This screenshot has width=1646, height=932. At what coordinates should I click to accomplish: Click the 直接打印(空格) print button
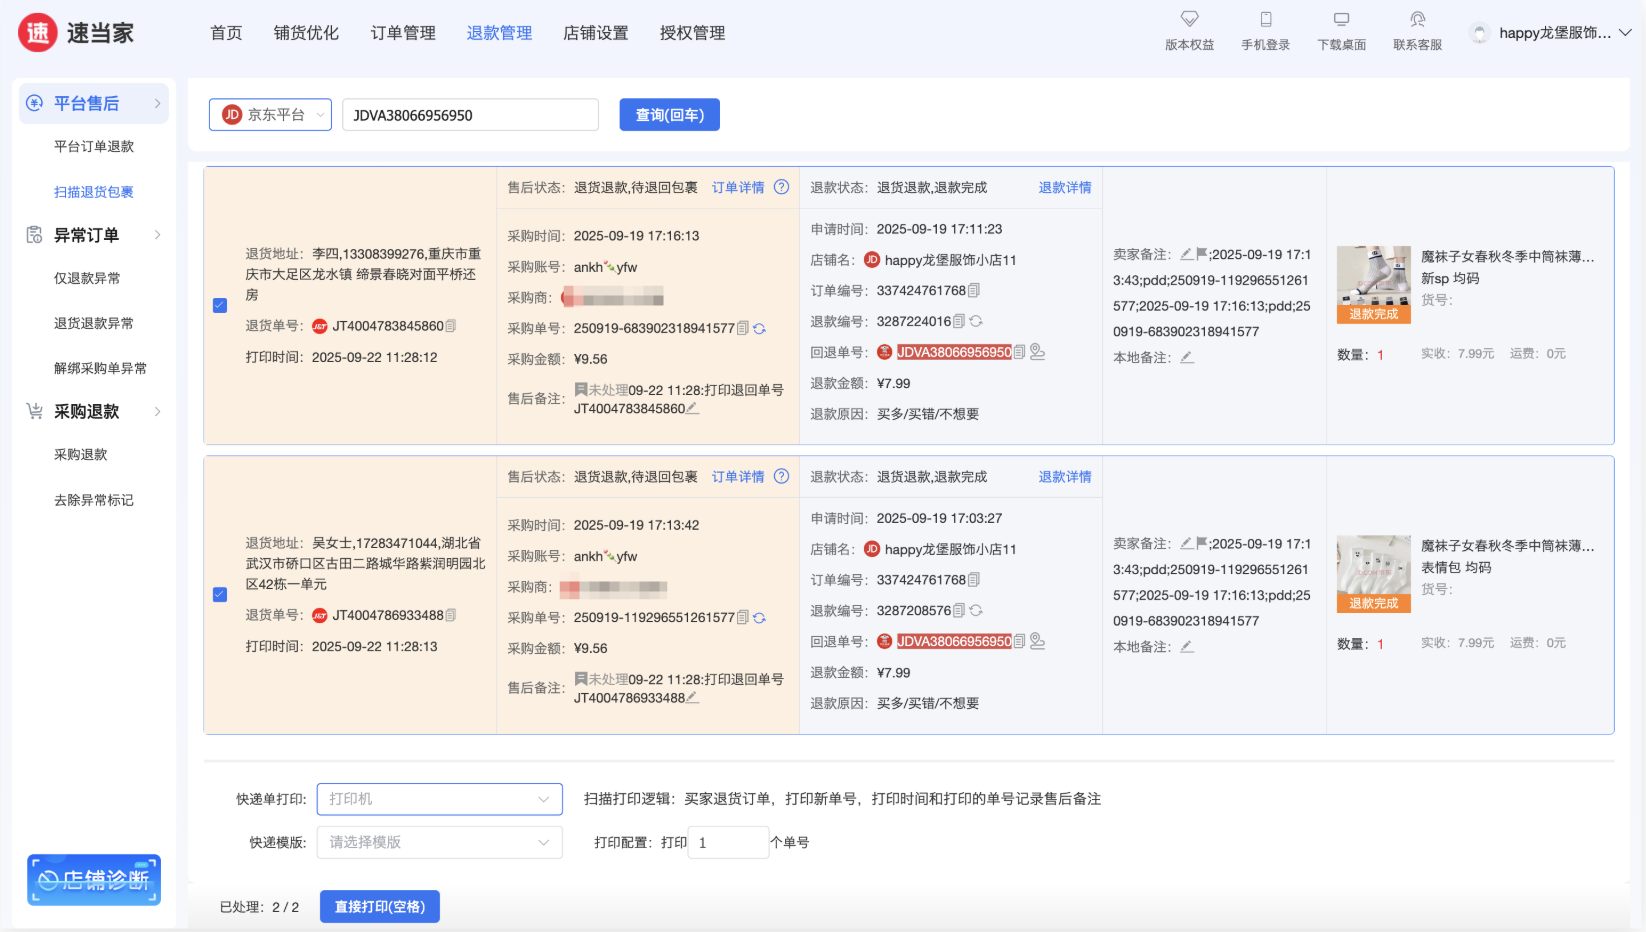point(379,906)
